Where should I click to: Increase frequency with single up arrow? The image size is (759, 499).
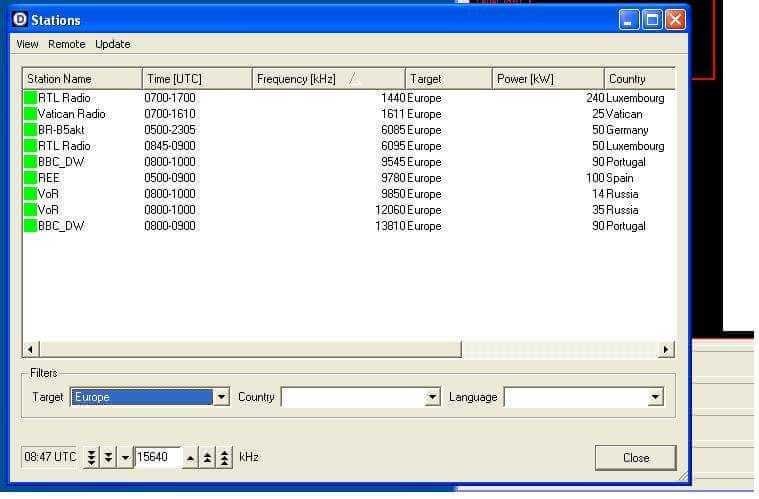(x=190, y=457)
